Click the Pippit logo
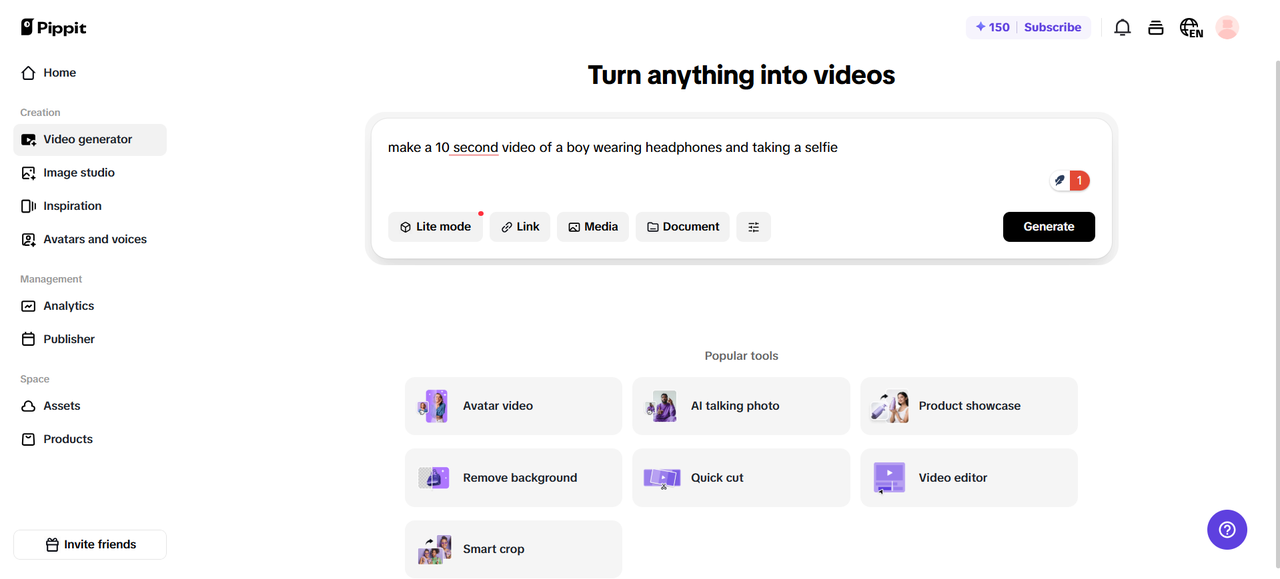The height and width of the screenshot is (579, 1280). pos(54,28)
